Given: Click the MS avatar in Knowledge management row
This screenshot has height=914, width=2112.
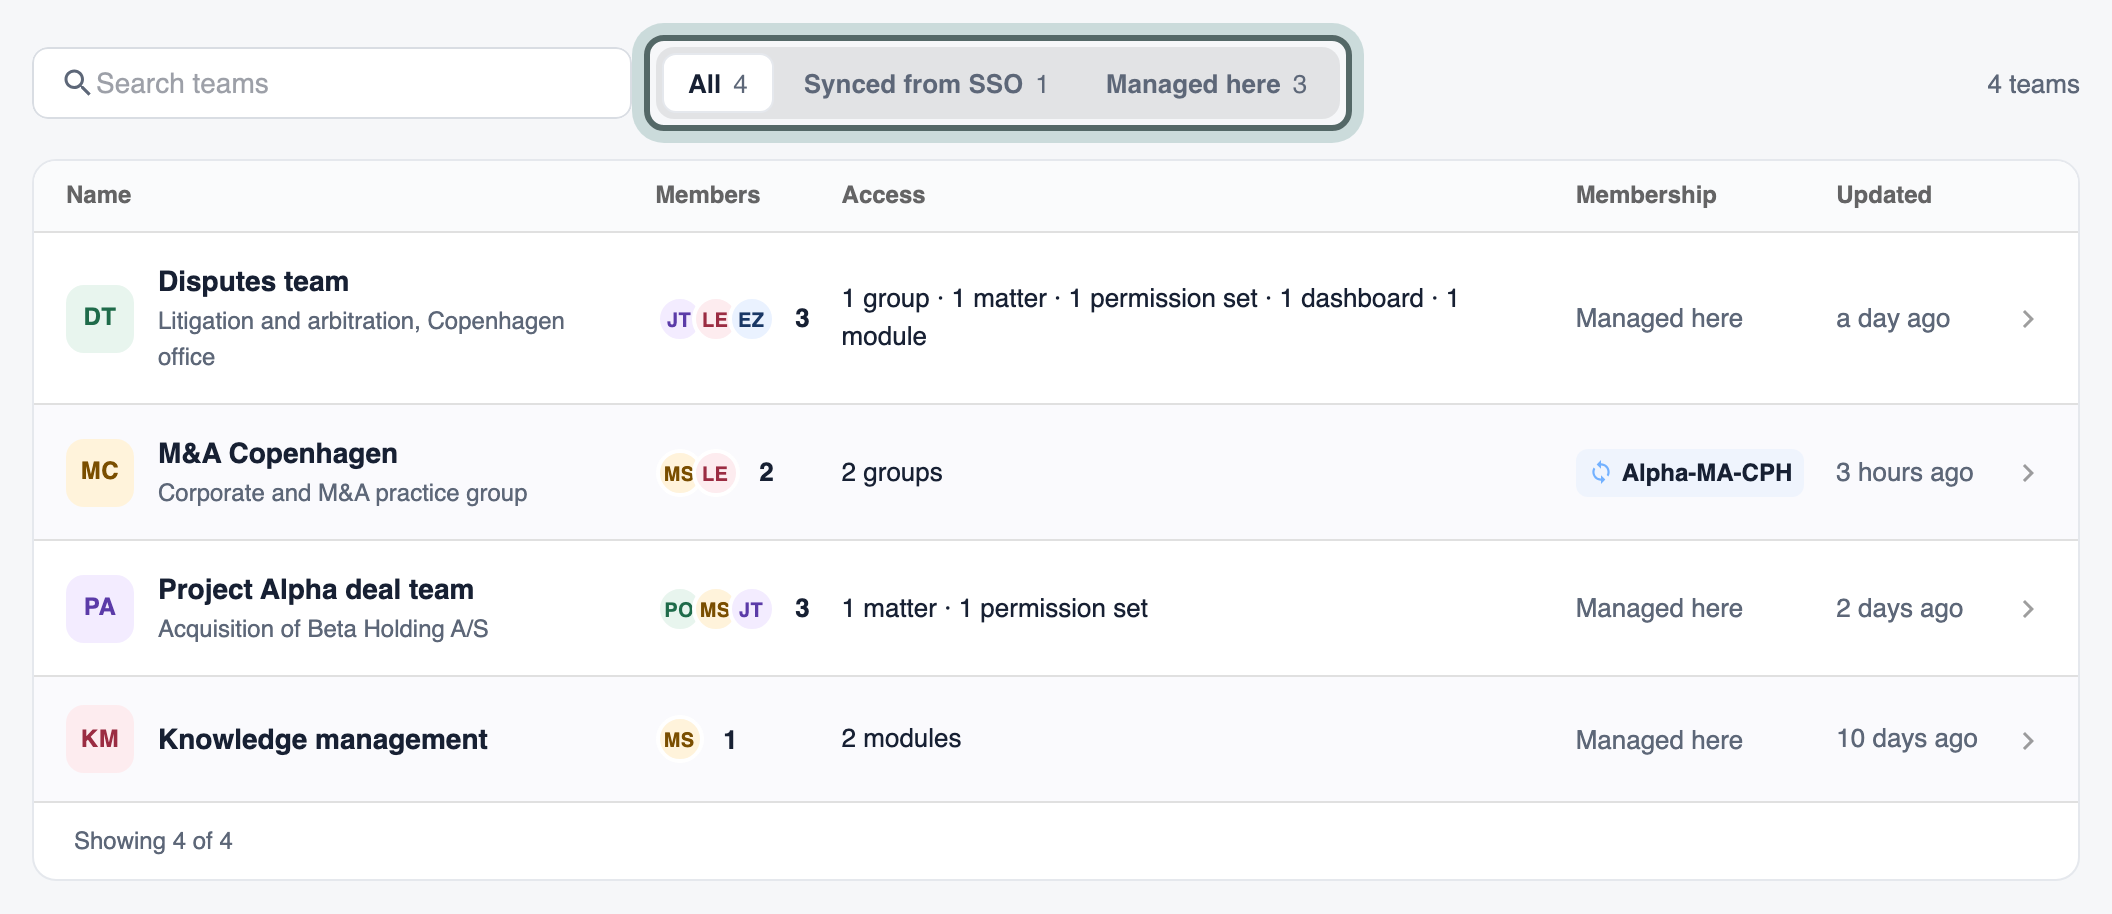Looking at the screenshot, I should (679, 740).
